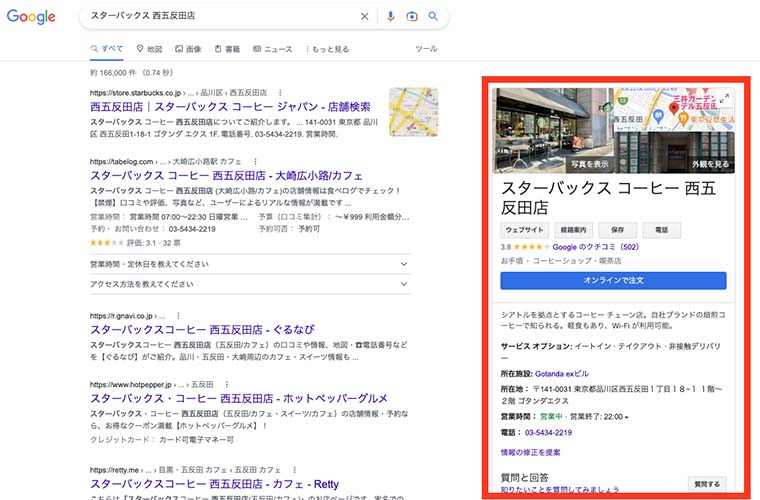The width and height of the screenshot is (760, 500).
Task: Open the もっと見る menu
Action: (x=327, y=49)
